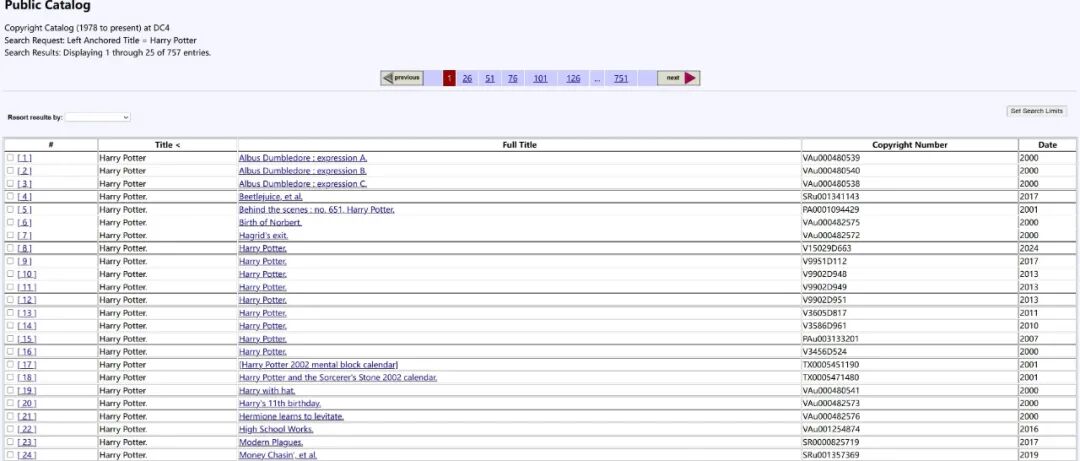1080x461 pixels.
Task: Tick the checkbox for entry 2
Action: tap(10, 171)
